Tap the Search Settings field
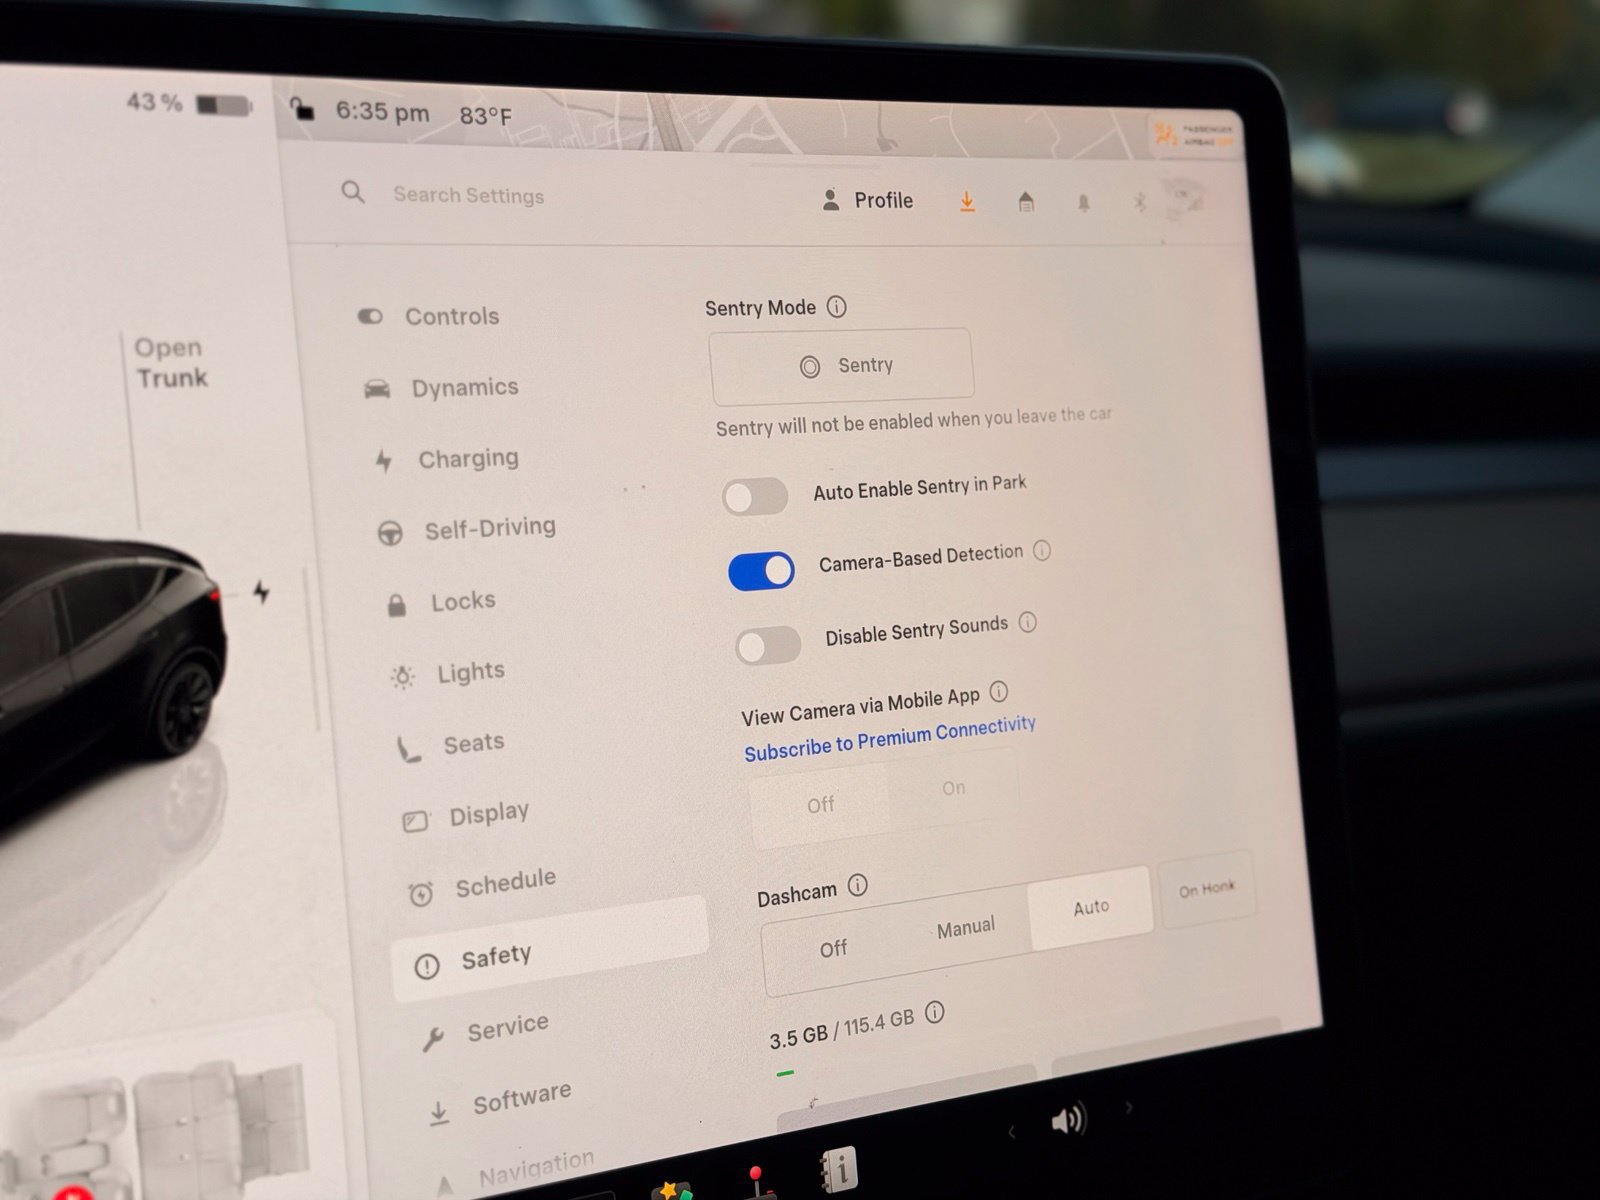This screenshot has width=1600, height=1200. pos(468,195)
